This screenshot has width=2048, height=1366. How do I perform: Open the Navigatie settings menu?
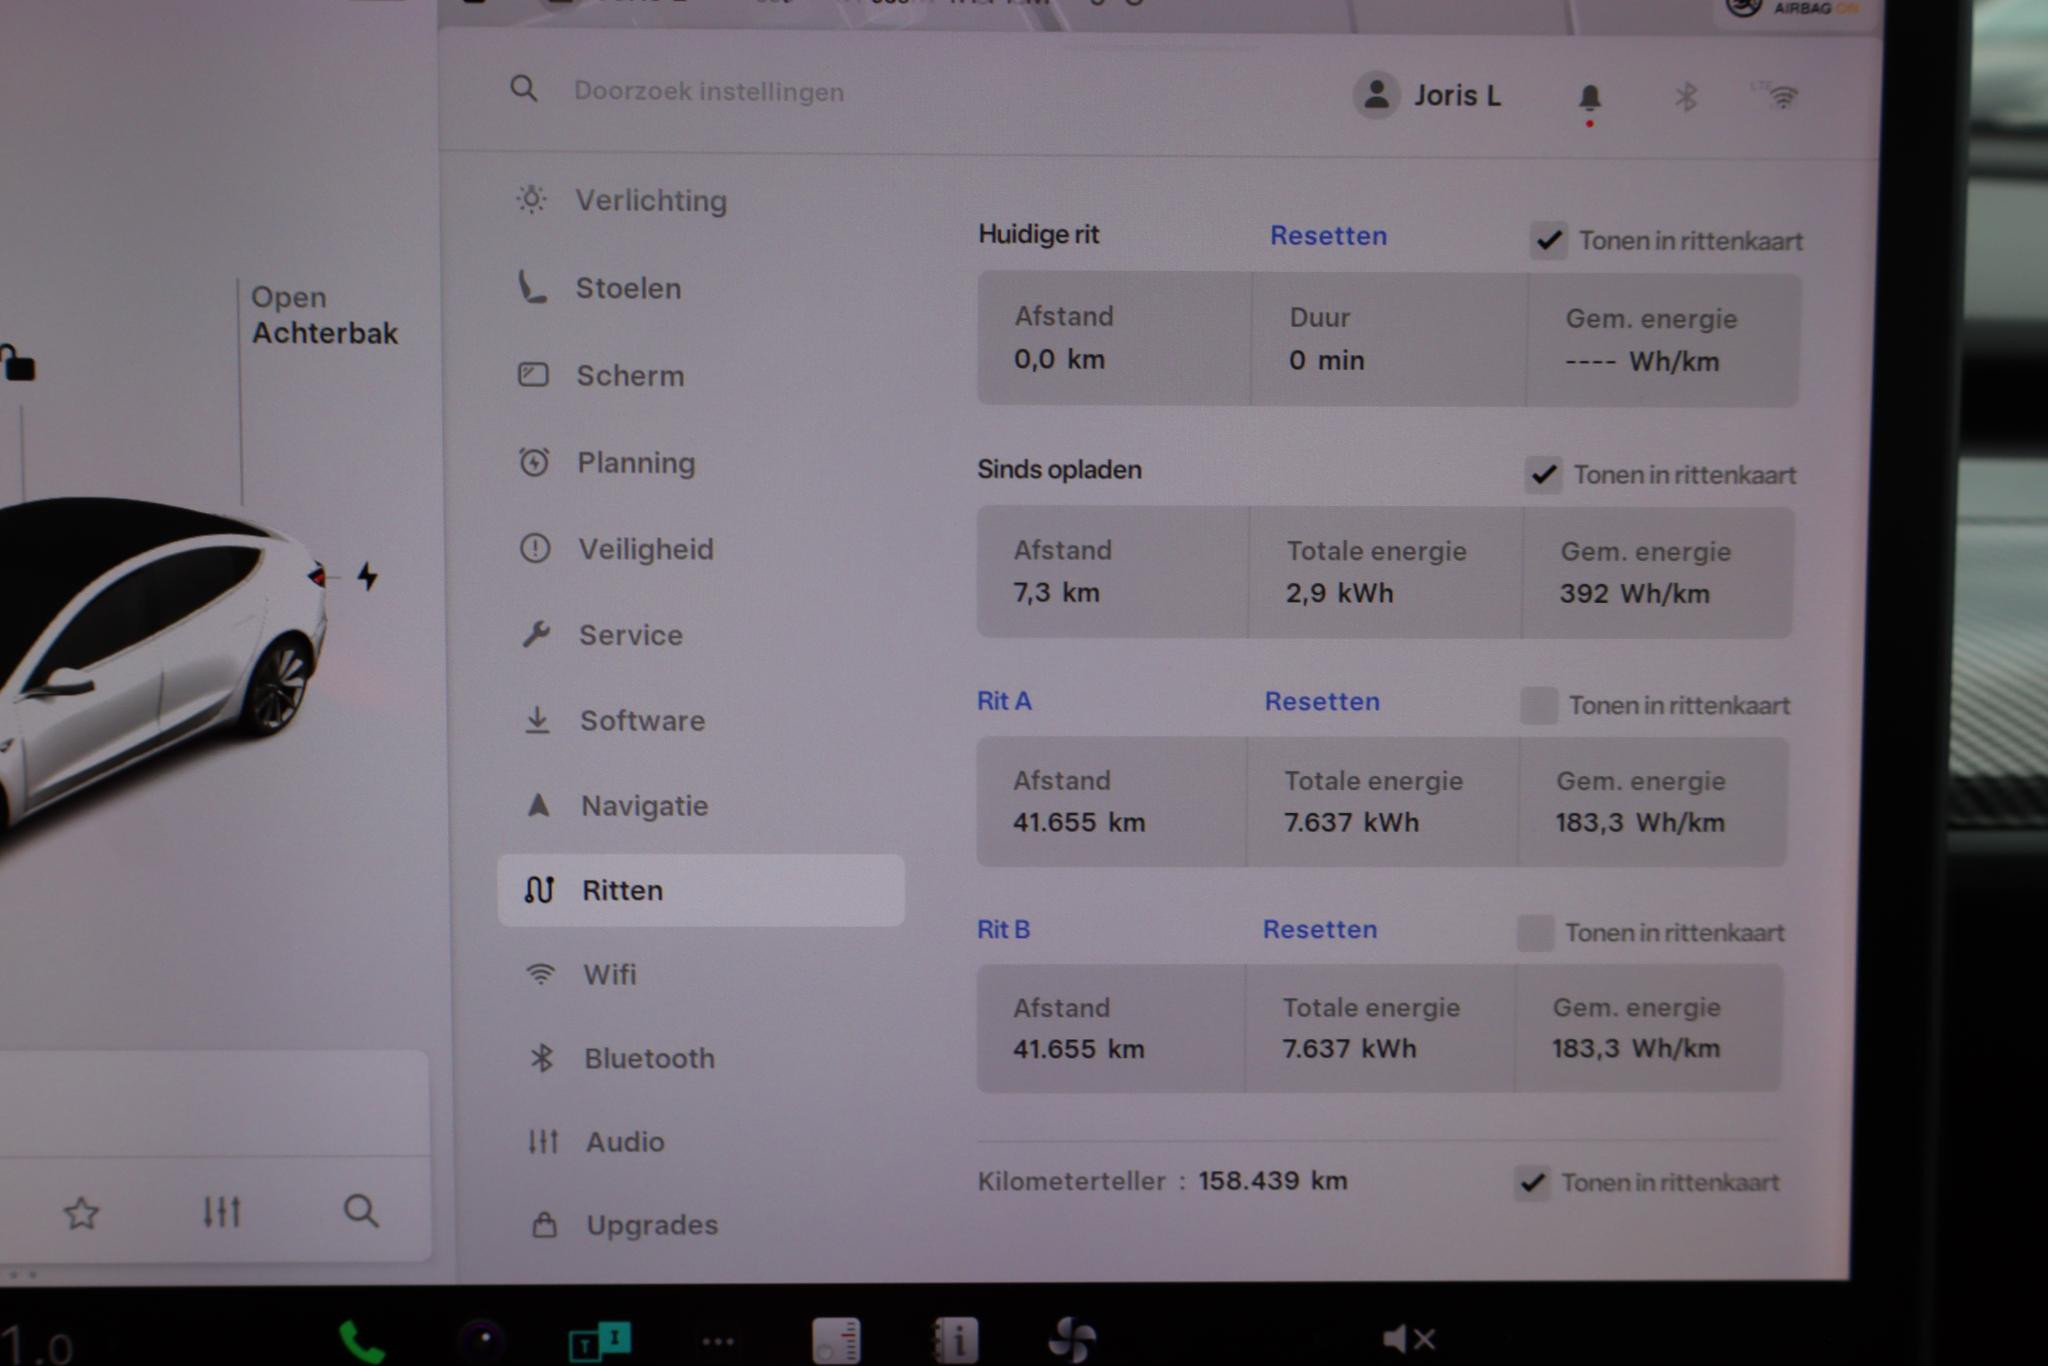pos(644,806)
